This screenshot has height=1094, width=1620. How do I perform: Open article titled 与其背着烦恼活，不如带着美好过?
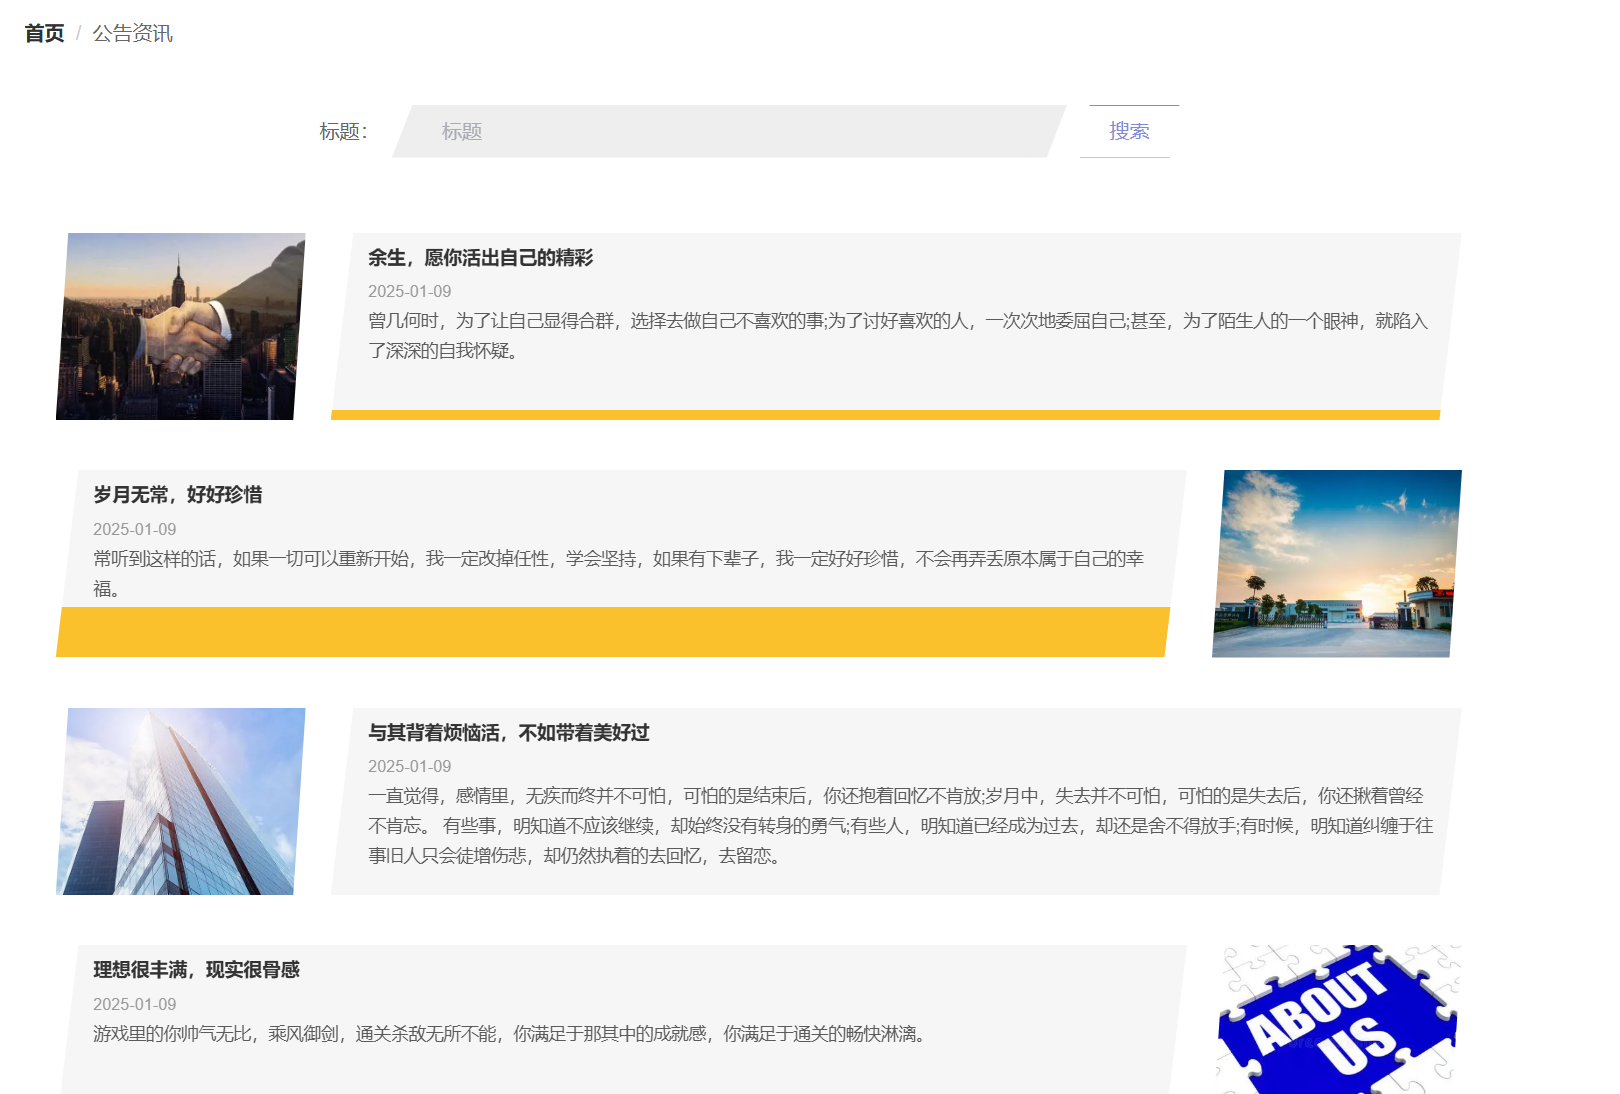(x=508, y=733)
